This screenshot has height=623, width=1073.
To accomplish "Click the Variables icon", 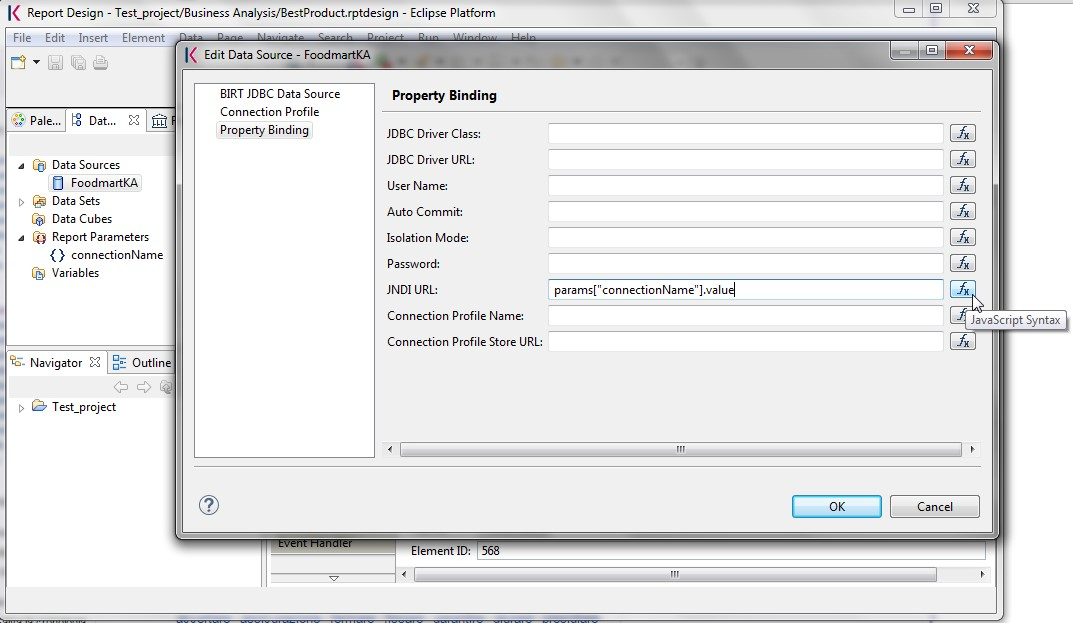I will point(39,273).
